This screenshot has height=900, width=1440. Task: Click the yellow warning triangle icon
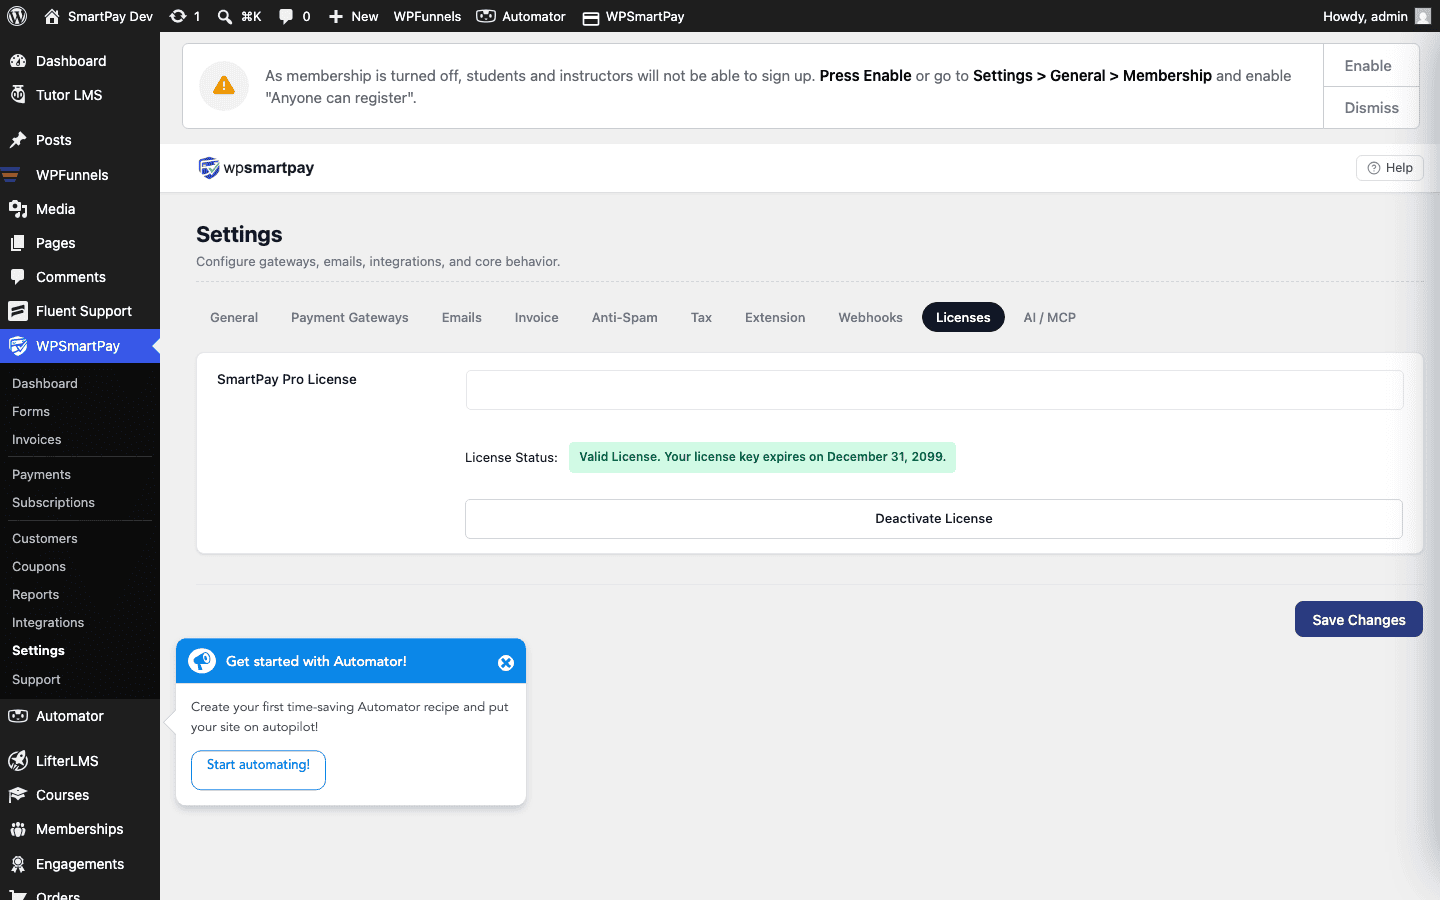(x=224, y=86)
